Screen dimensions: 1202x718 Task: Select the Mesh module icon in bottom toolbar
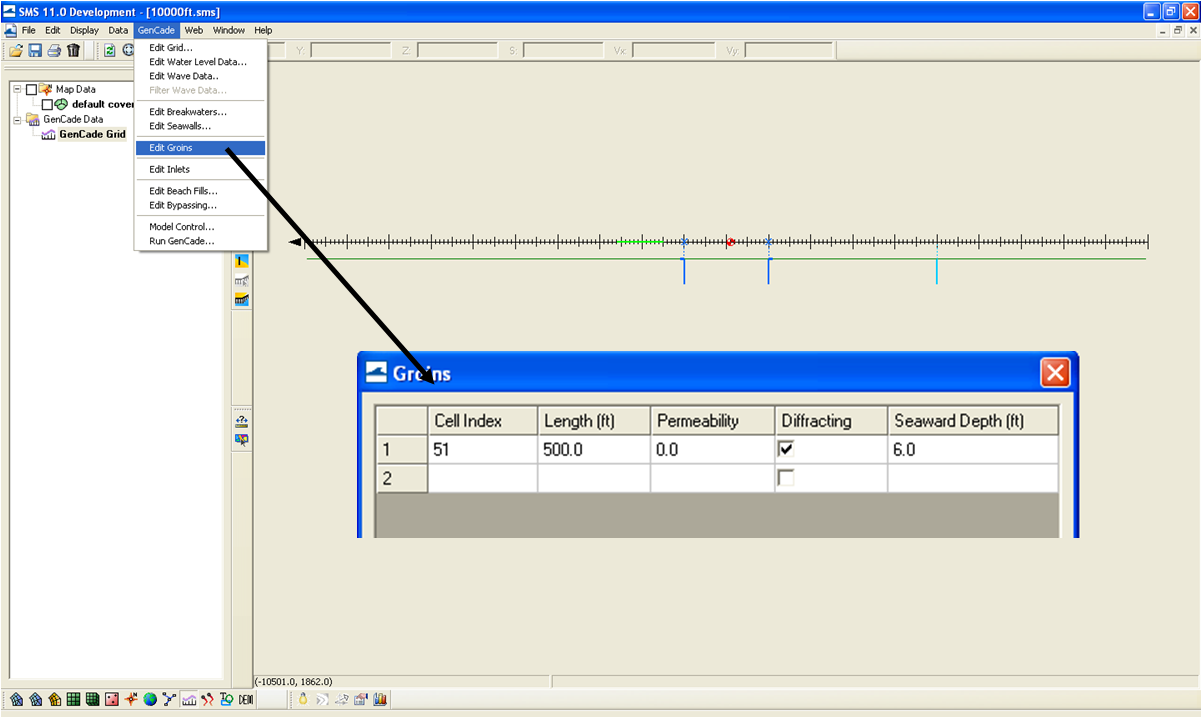tap(17, 700)
